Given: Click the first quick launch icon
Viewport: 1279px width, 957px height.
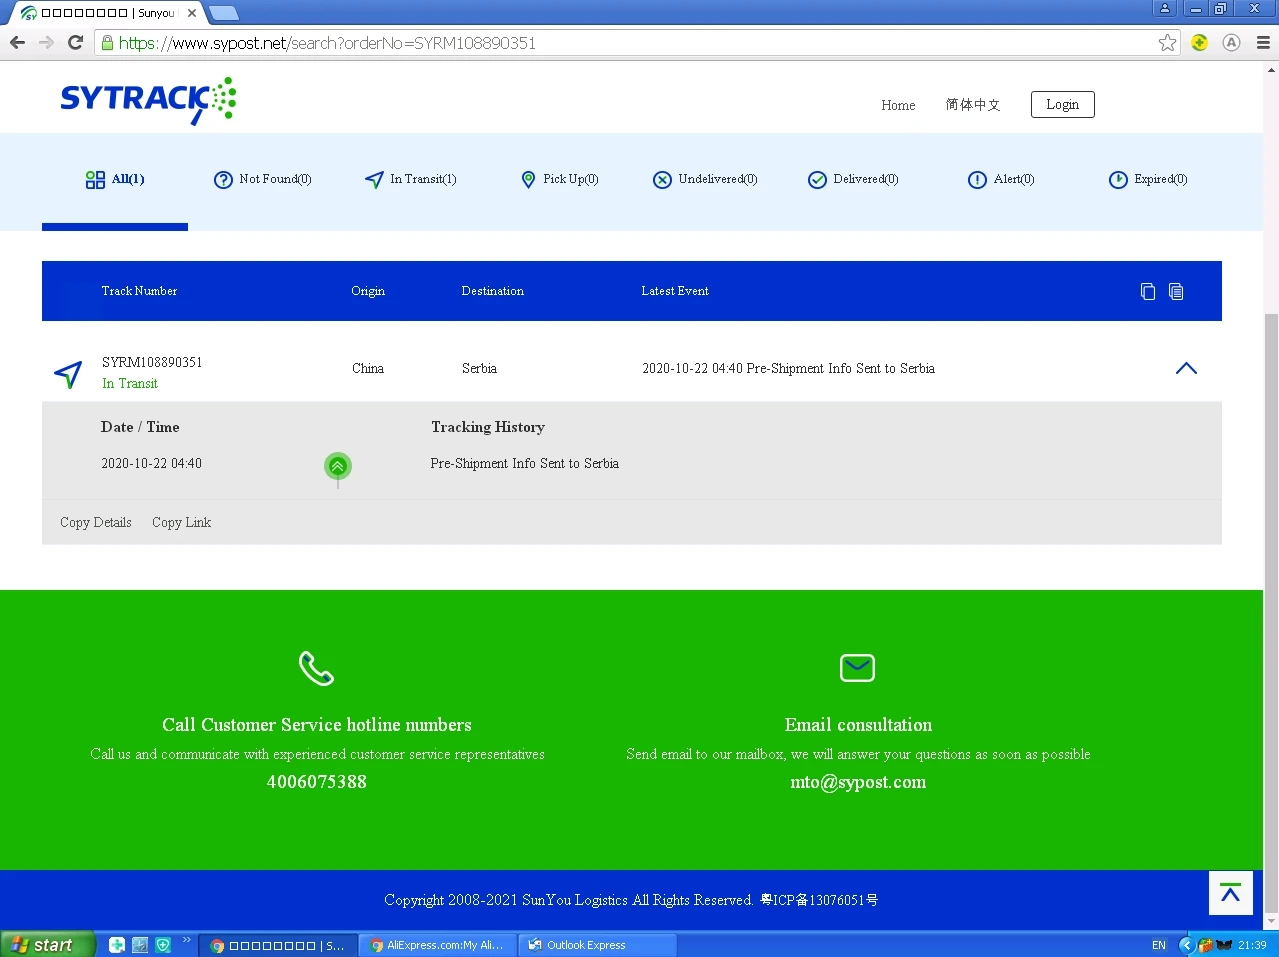Looking at the screenshot, I should click(117, 945).
